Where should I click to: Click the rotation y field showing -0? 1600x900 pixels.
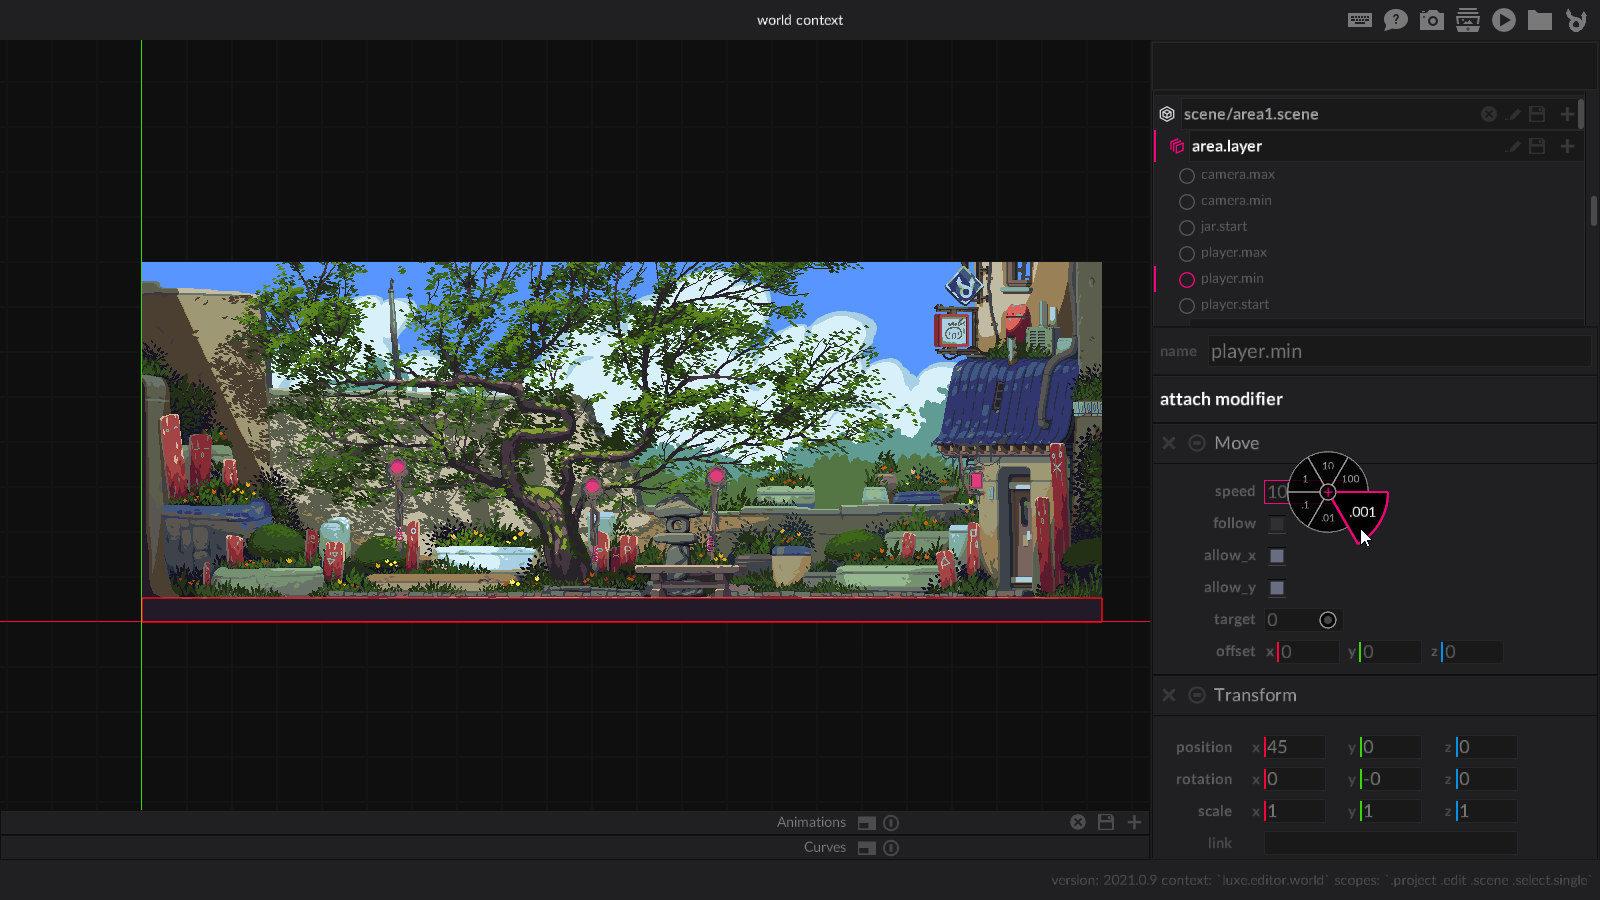click(x=1390, y=779)
